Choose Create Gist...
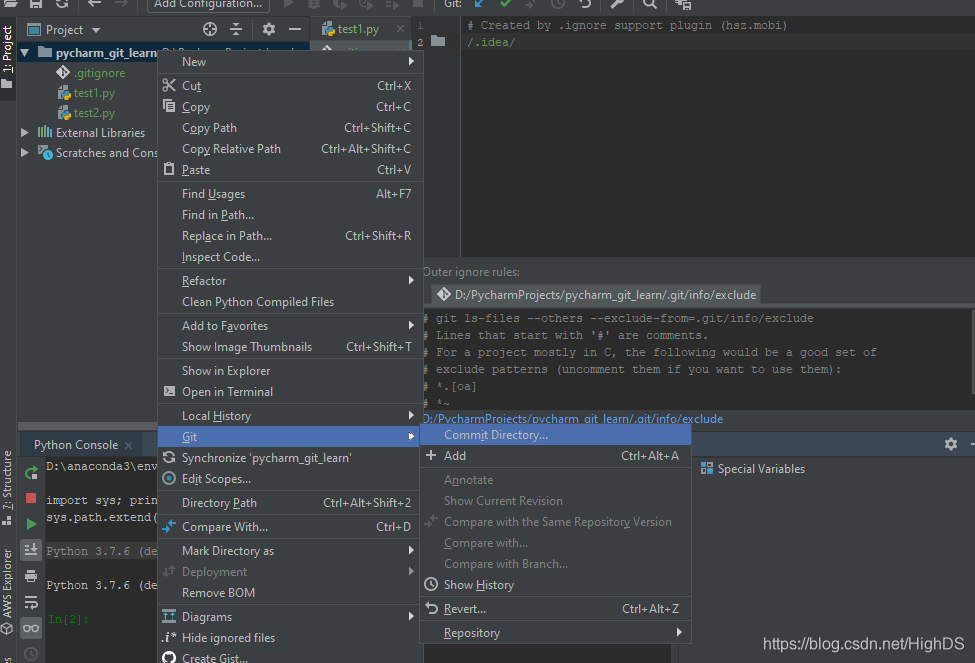This screenshot has width=975, height=663. [290, 657]
